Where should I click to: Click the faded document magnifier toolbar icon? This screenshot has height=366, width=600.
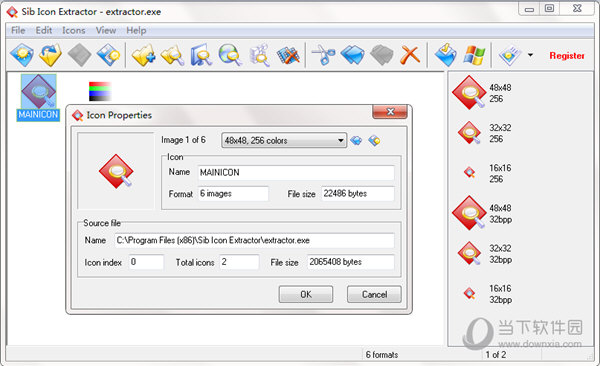259,55
